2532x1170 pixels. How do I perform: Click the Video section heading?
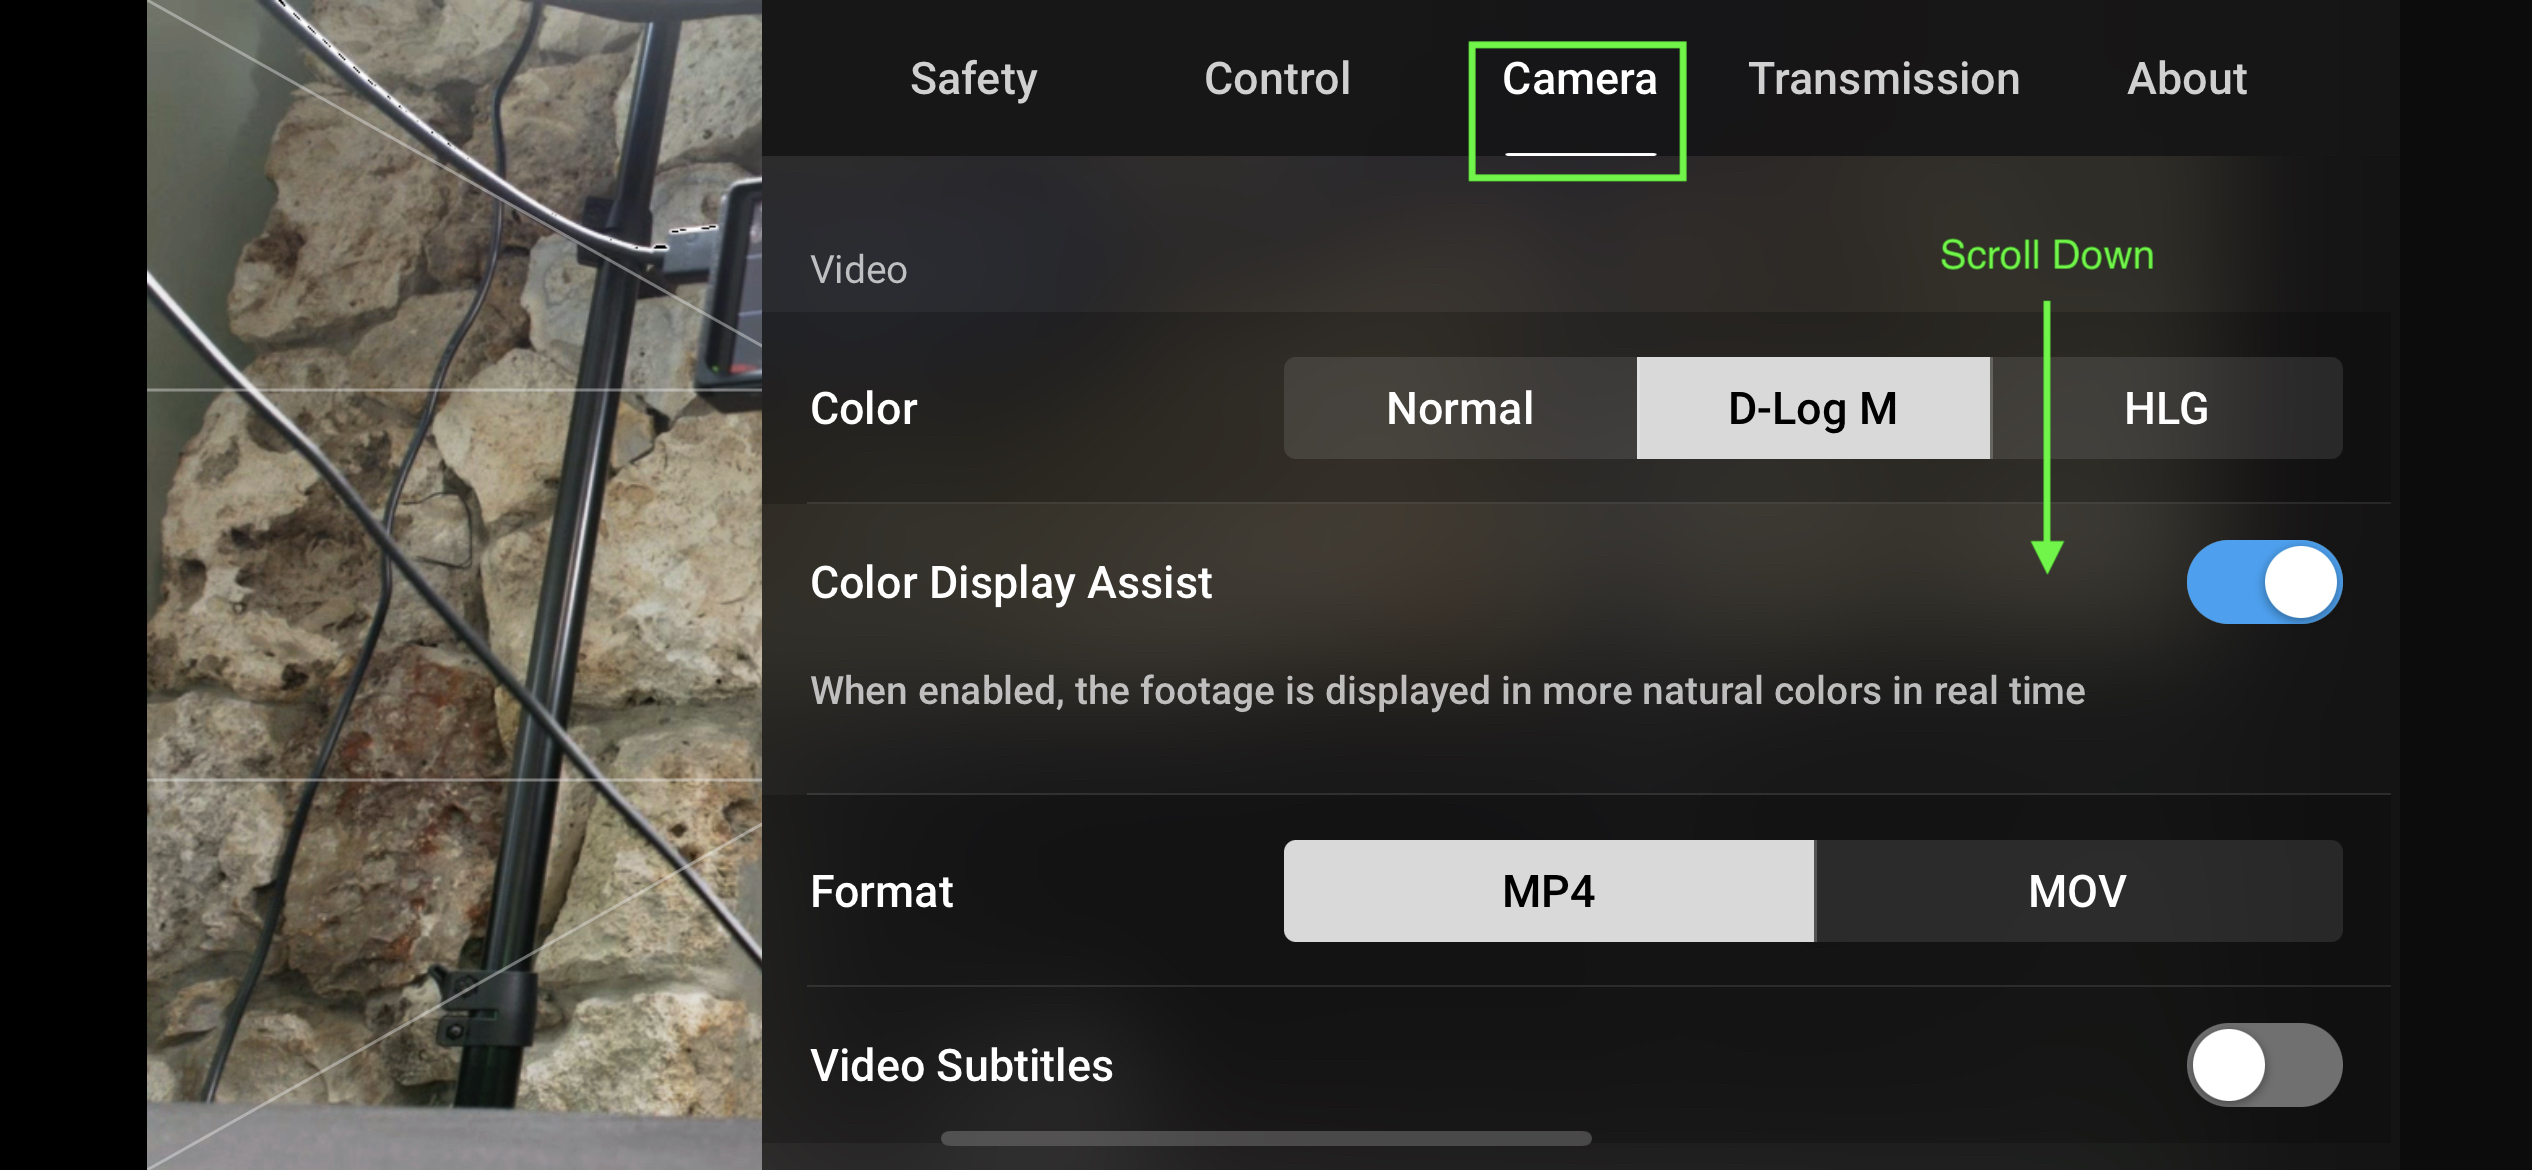pyautogui.click(x=859, y=270)
